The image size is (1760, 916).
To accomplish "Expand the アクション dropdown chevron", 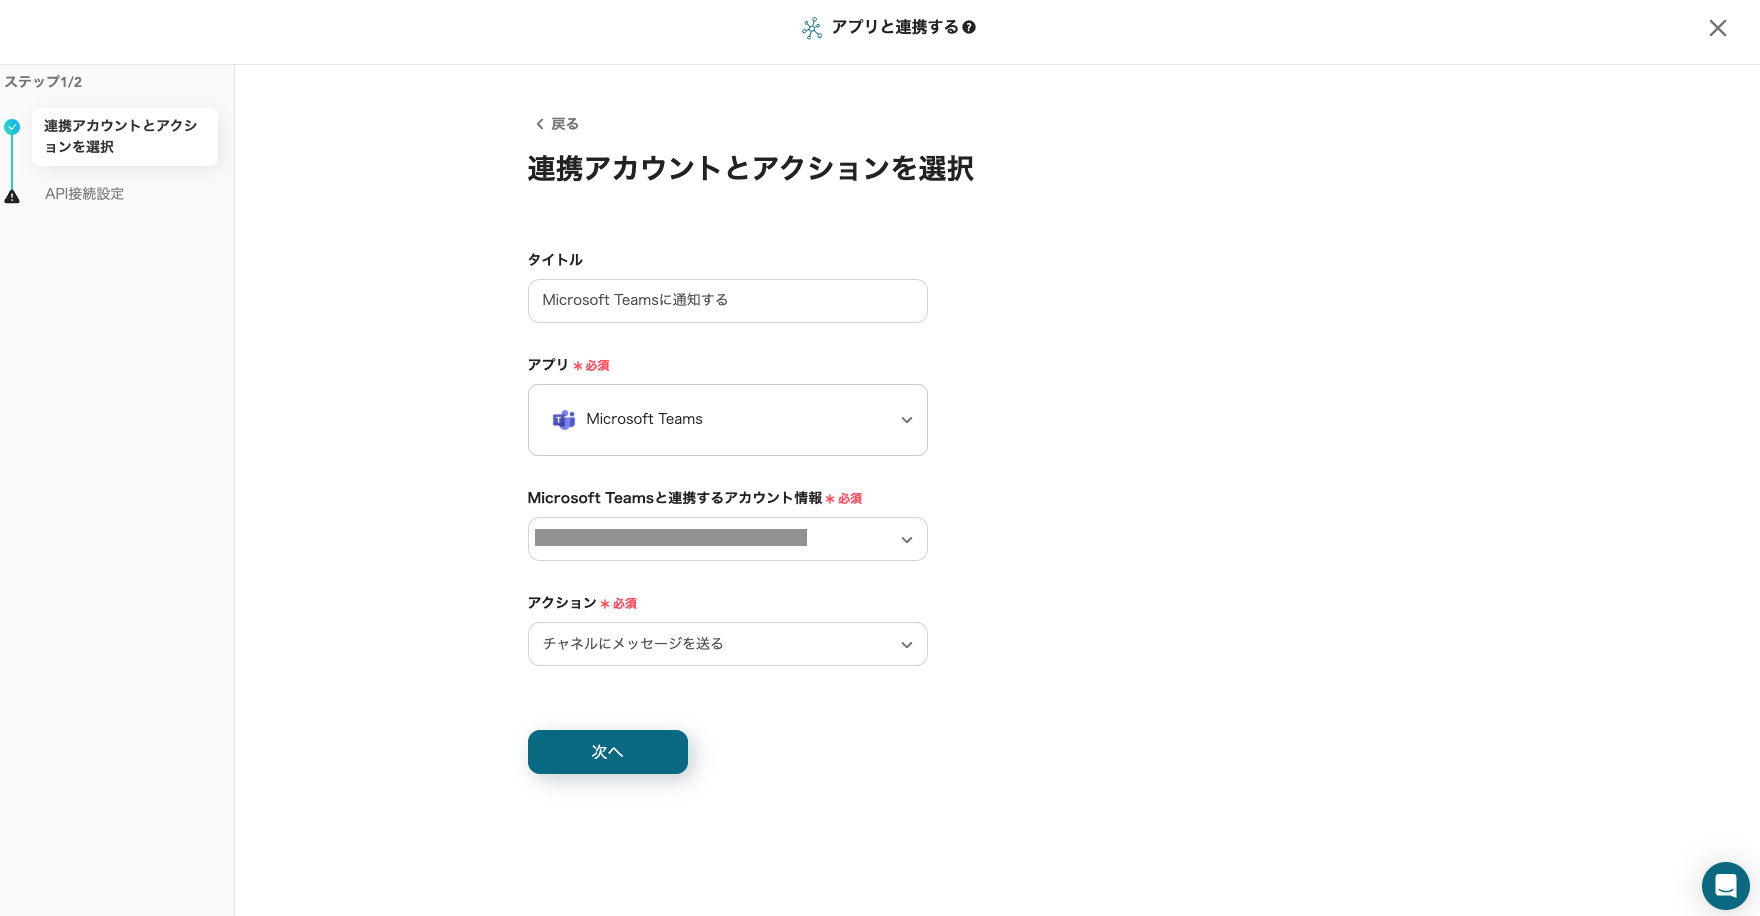I will pyautogui.click(x=906, y=645).
